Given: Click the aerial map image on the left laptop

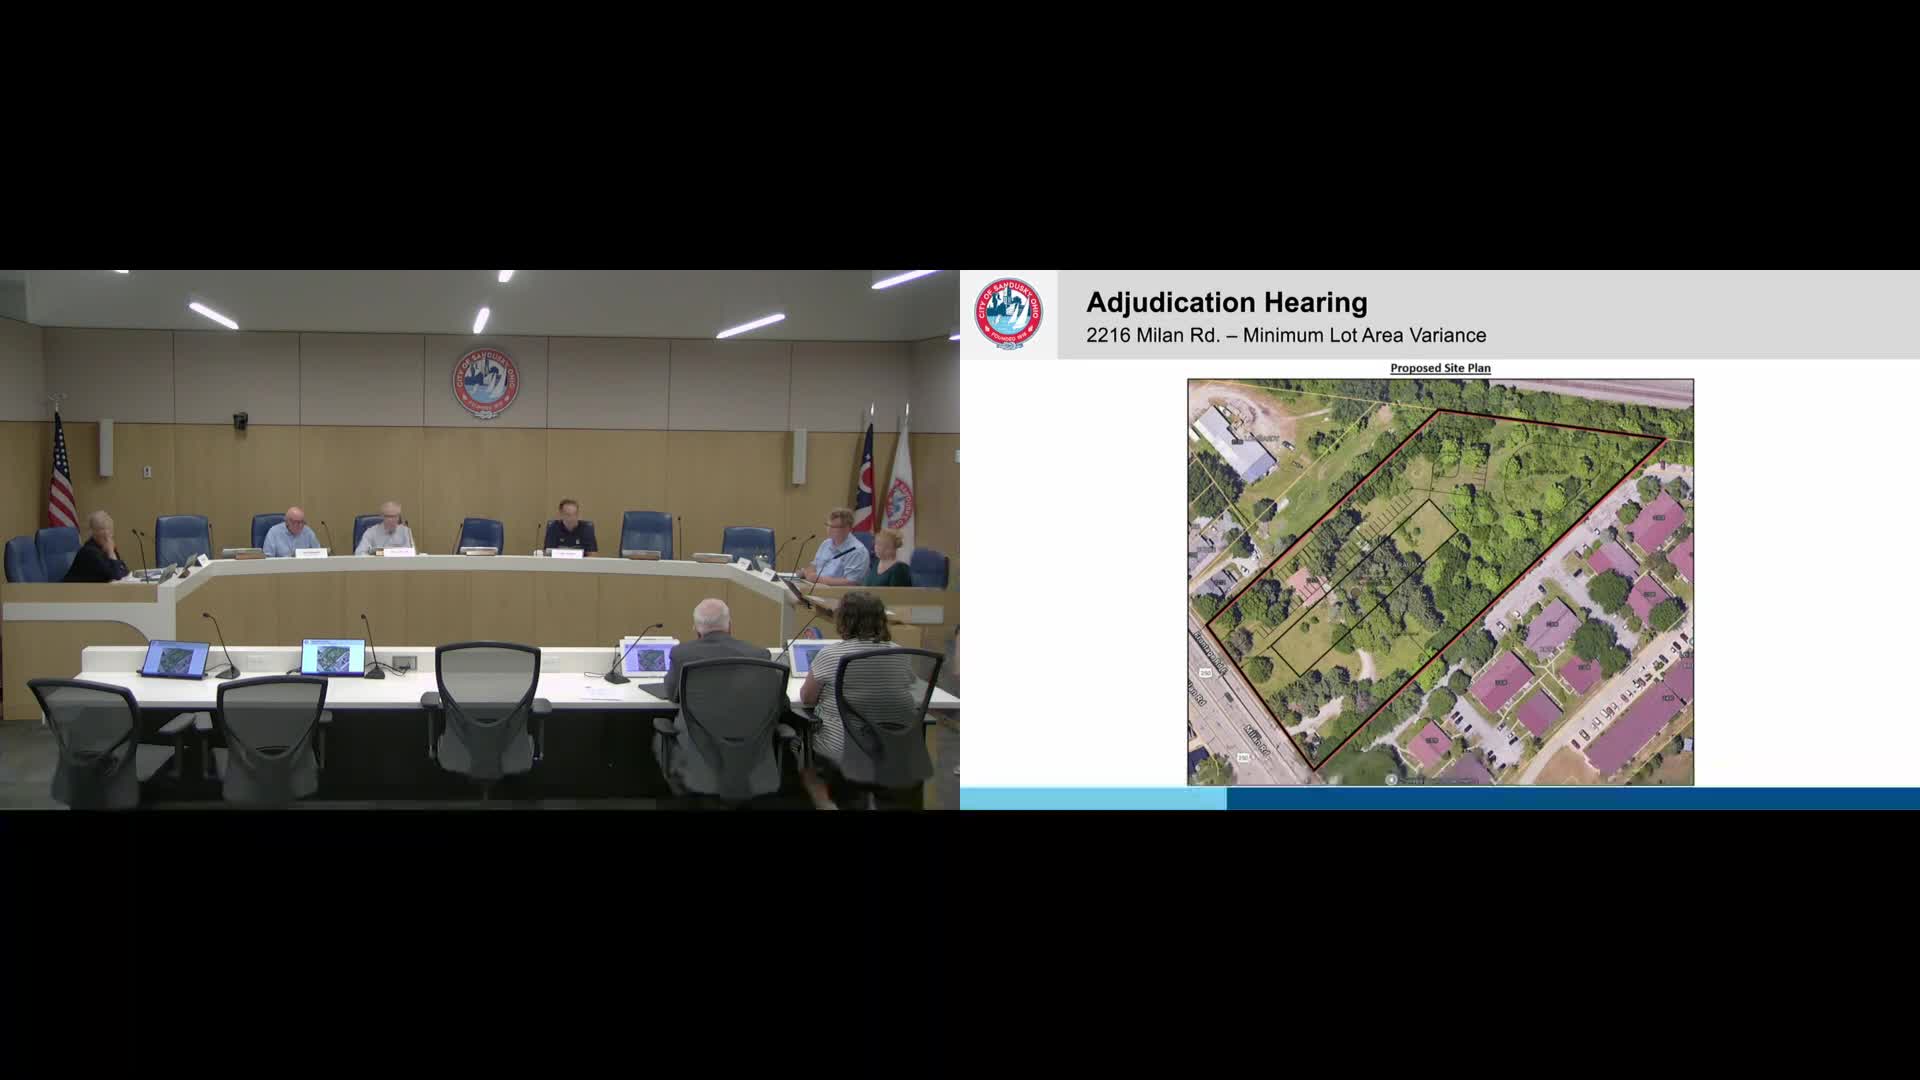Looking at the screenshot, I should point(177,658).
